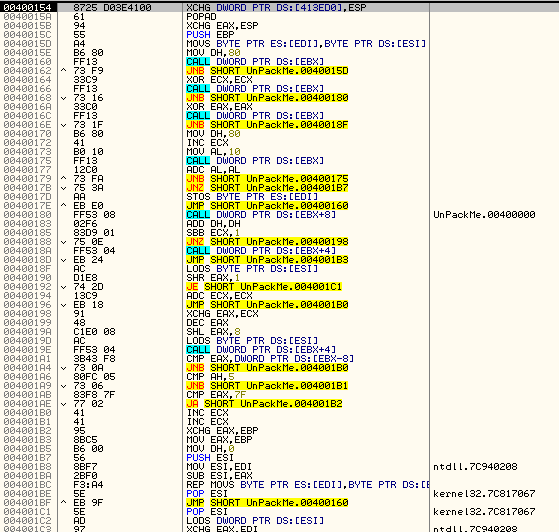The height and width of the screenshot is (532, 559).
Task: Select the CMP EAX,7F instruction
Action: (216, 395)
